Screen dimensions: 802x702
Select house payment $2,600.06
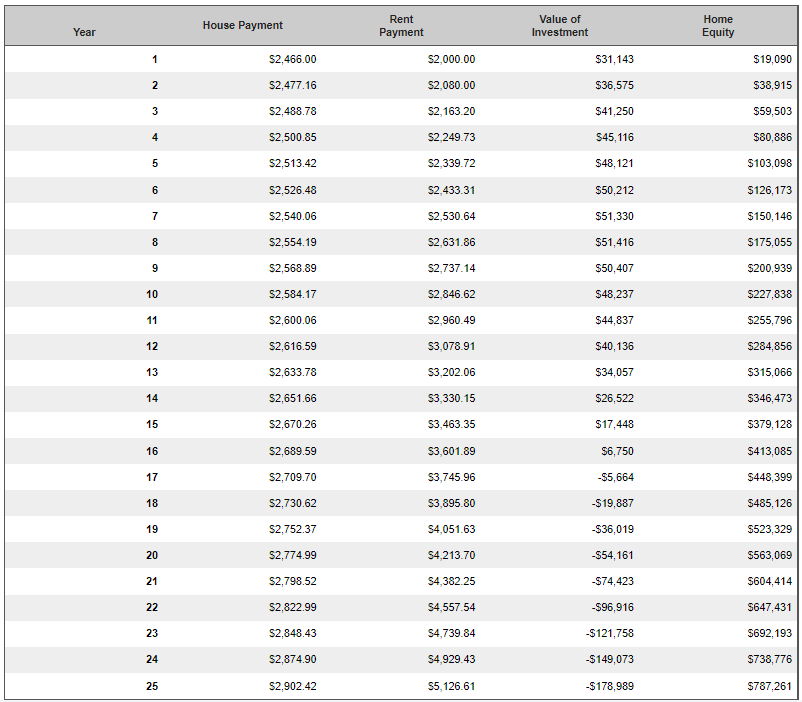click(x=293, y=321)
